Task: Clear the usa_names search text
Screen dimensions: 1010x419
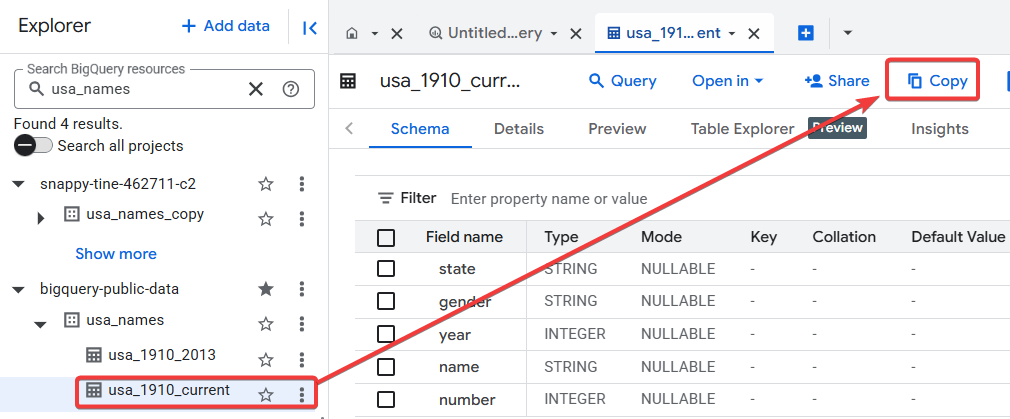Action: [x=256, y=89]
